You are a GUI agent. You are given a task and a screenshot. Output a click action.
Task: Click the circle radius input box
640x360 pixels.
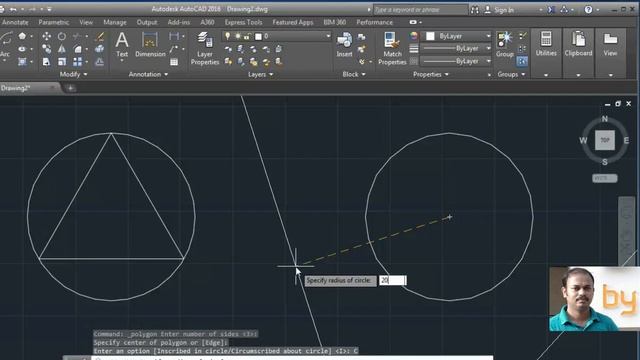393,280
